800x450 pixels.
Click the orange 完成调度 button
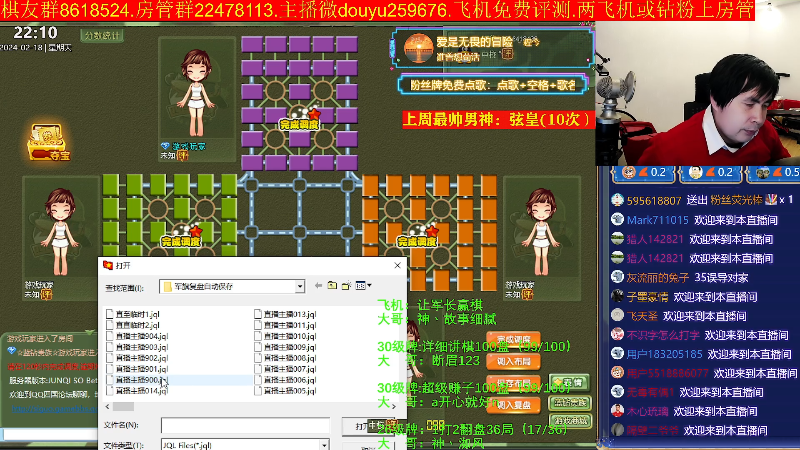pos(513,339)
